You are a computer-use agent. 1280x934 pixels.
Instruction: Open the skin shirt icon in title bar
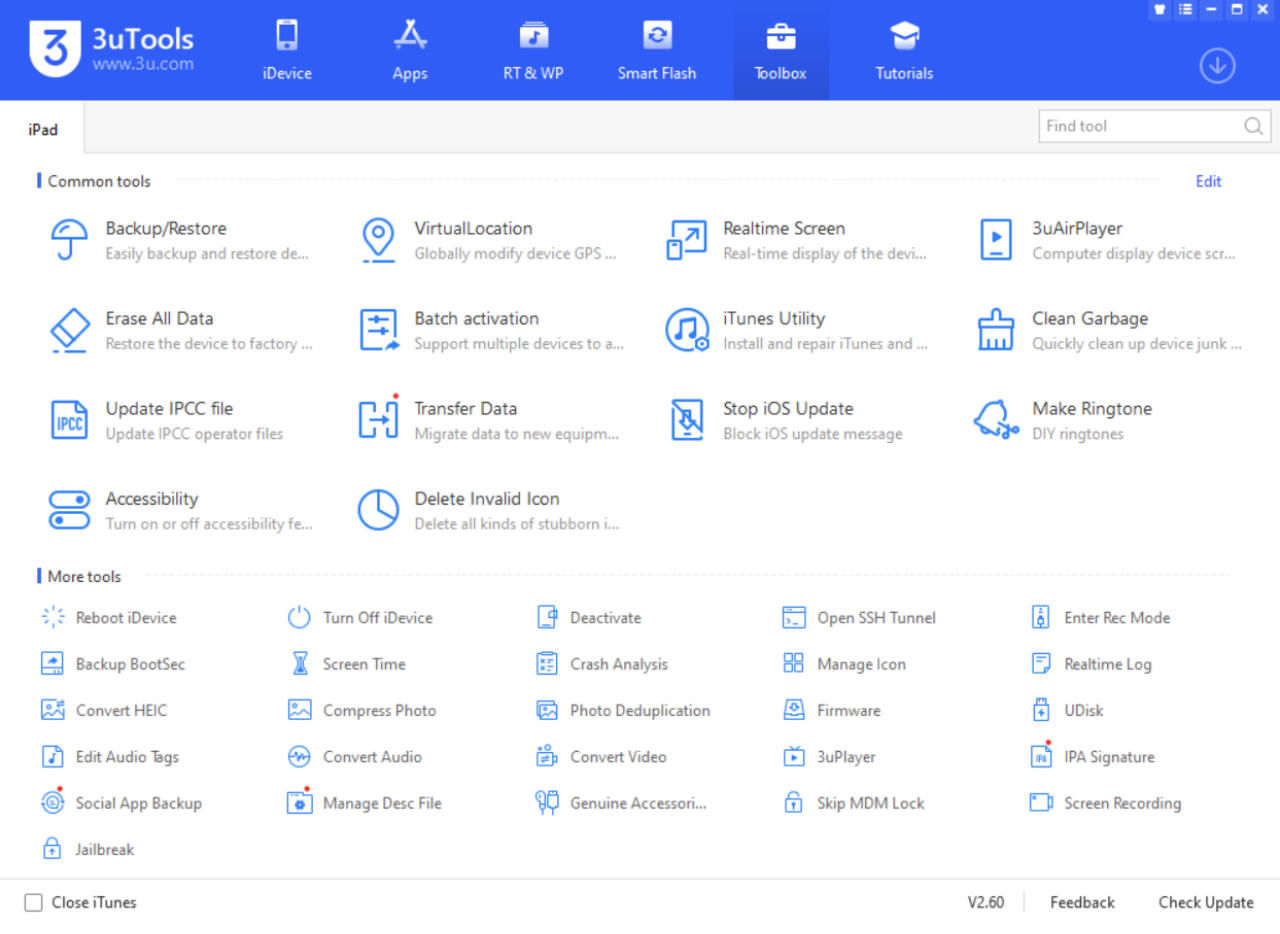point(1160,9)
